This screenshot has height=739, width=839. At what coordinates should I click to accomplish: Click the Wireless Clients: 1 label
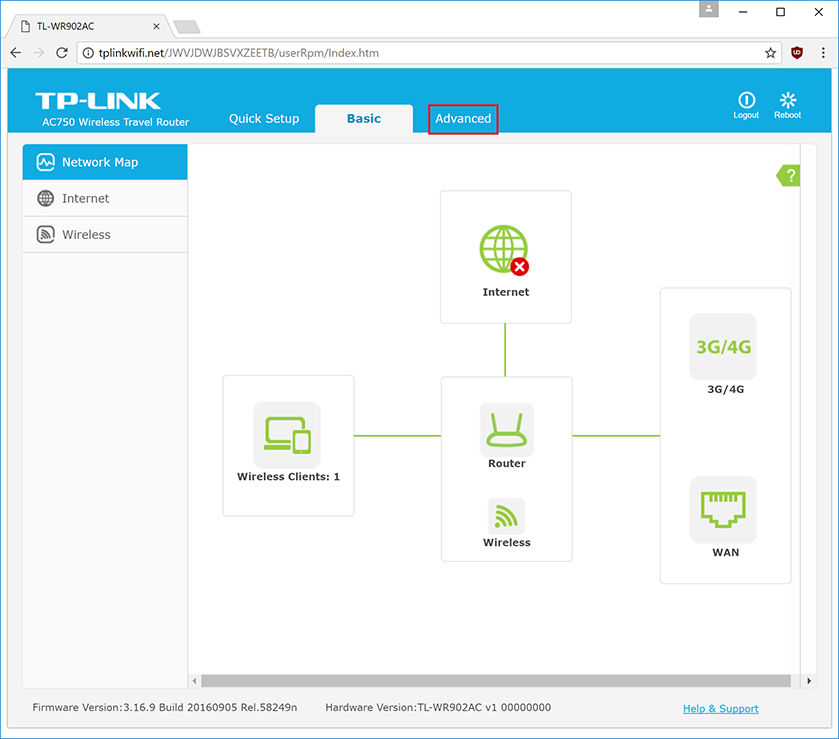(288, 477)
